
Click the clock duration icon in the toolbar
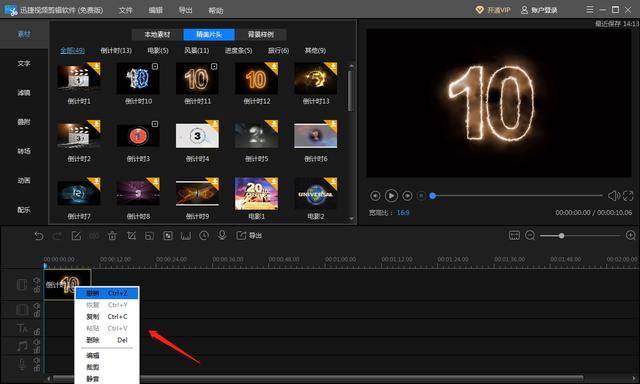click(x=204, y=235)
